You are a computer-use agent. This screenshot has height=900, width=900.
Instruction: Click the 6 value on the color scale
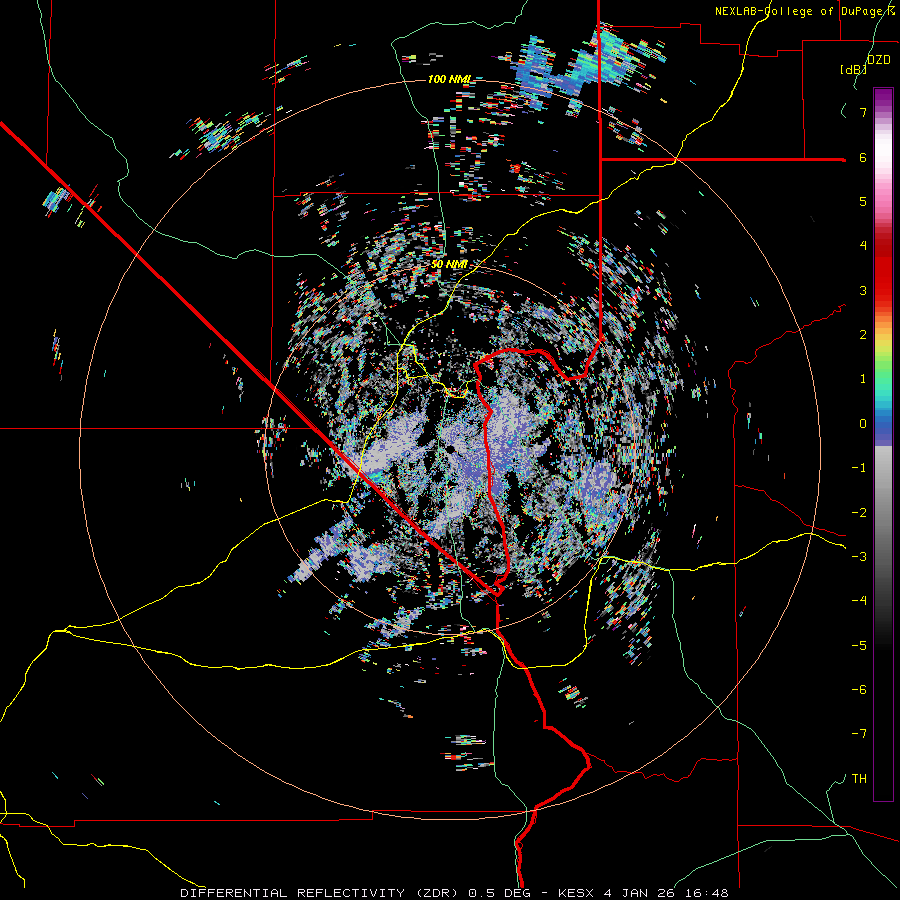(863, 157)
